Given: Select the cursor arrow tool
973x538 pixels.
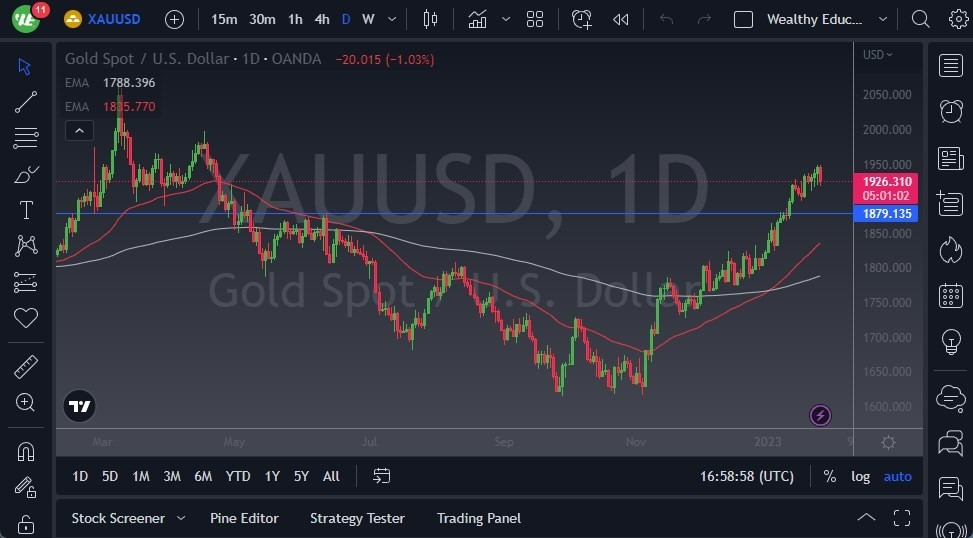Looking at the screenshot, I should [x=25, y=66].
